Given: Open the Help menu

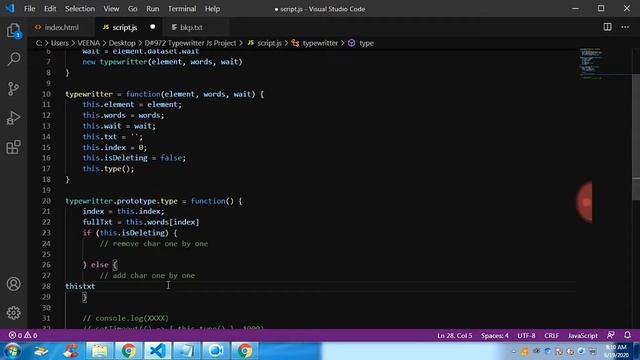Looking at the screenshot, I should click(212, 9).
